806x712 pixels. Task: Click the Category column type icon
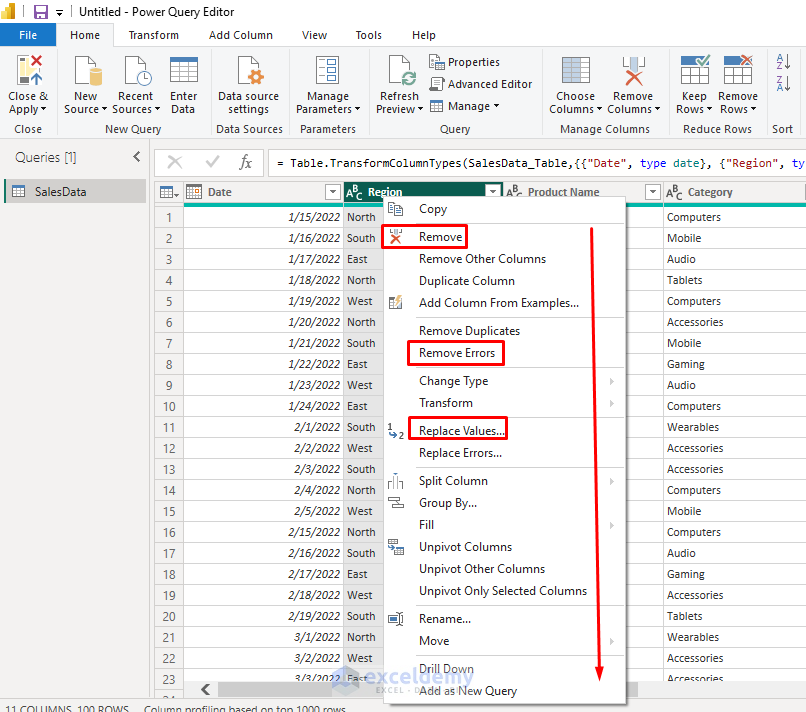point(674,192)
